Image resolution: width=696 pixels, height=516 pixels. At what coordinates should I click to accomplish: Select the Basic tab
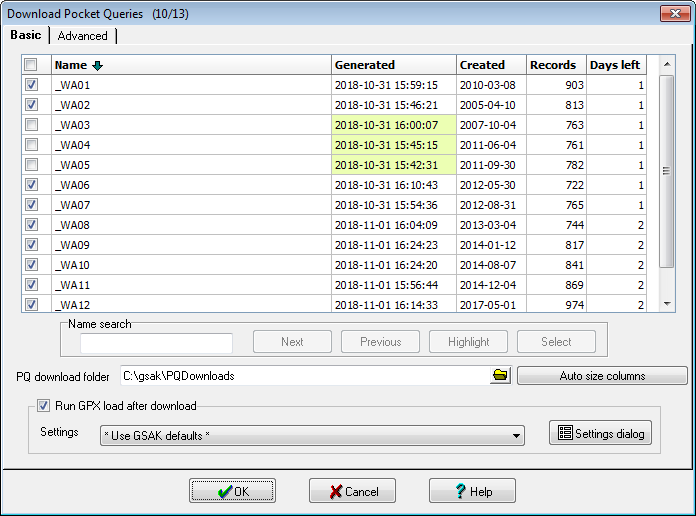pos(26,35)
